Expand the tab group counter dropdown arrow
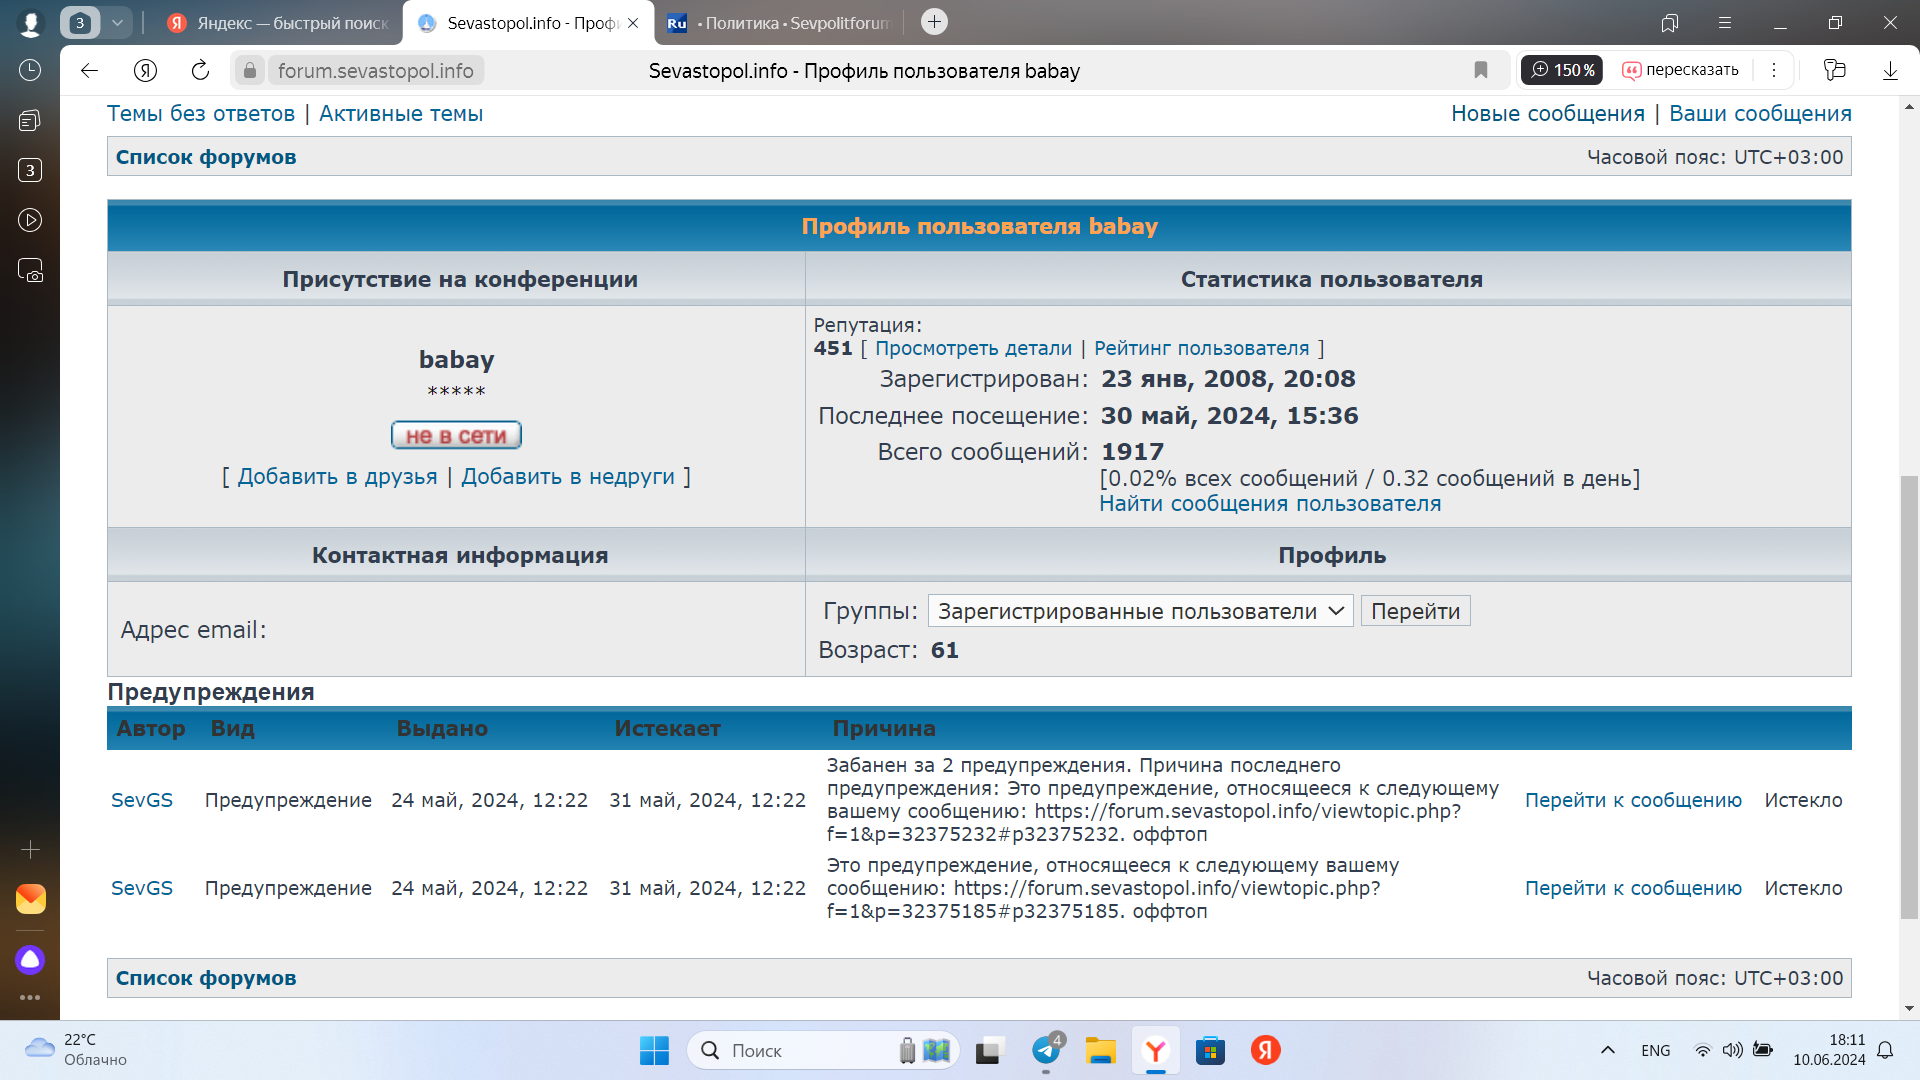This screenshot has height=1080, width=1920. coord(117,22)
